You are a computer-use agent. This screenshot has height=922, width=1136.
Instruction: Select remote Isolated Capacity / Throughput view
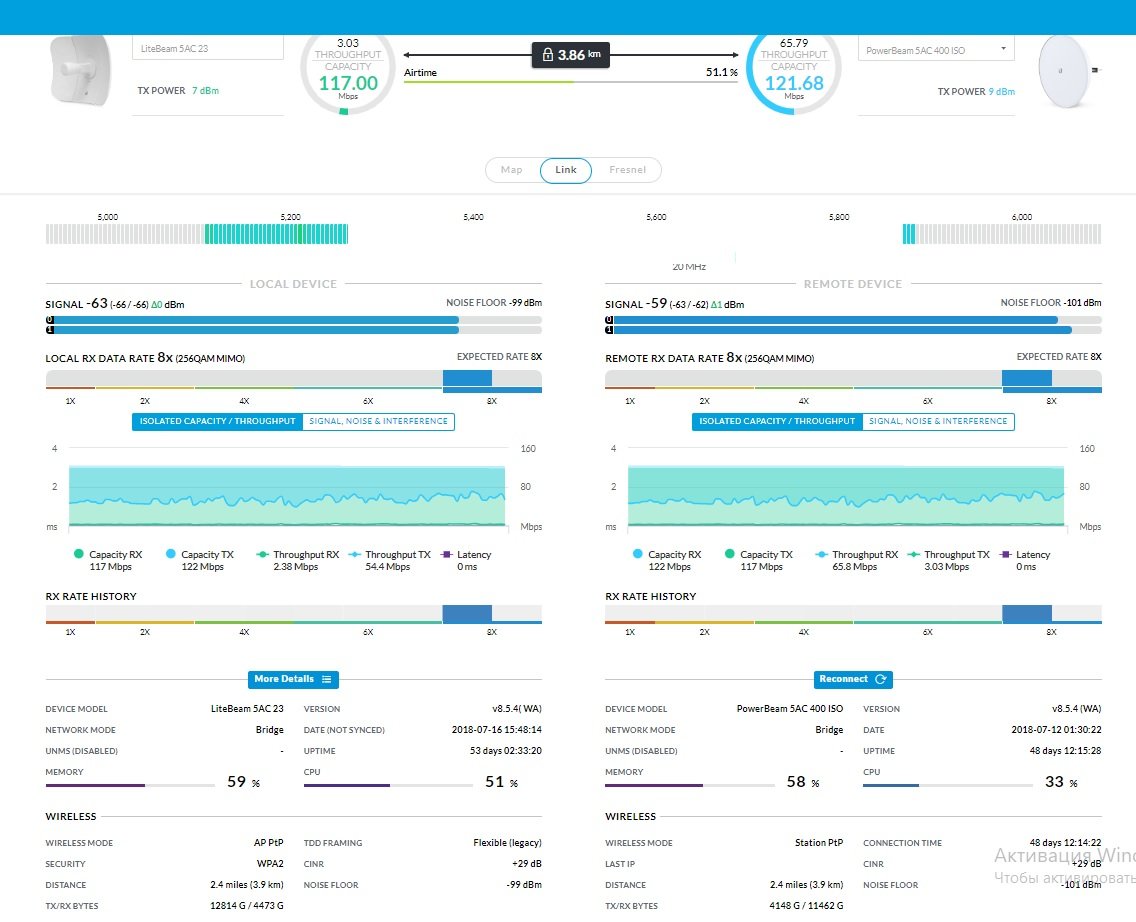click(777, 422)
